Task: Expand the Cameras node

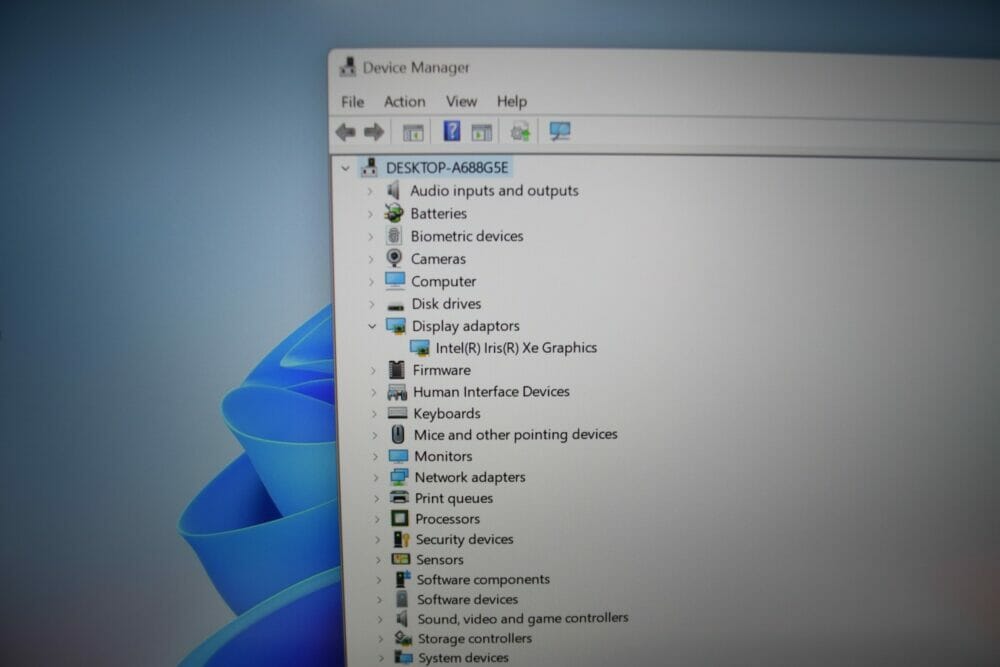Action: click(371, 259)
